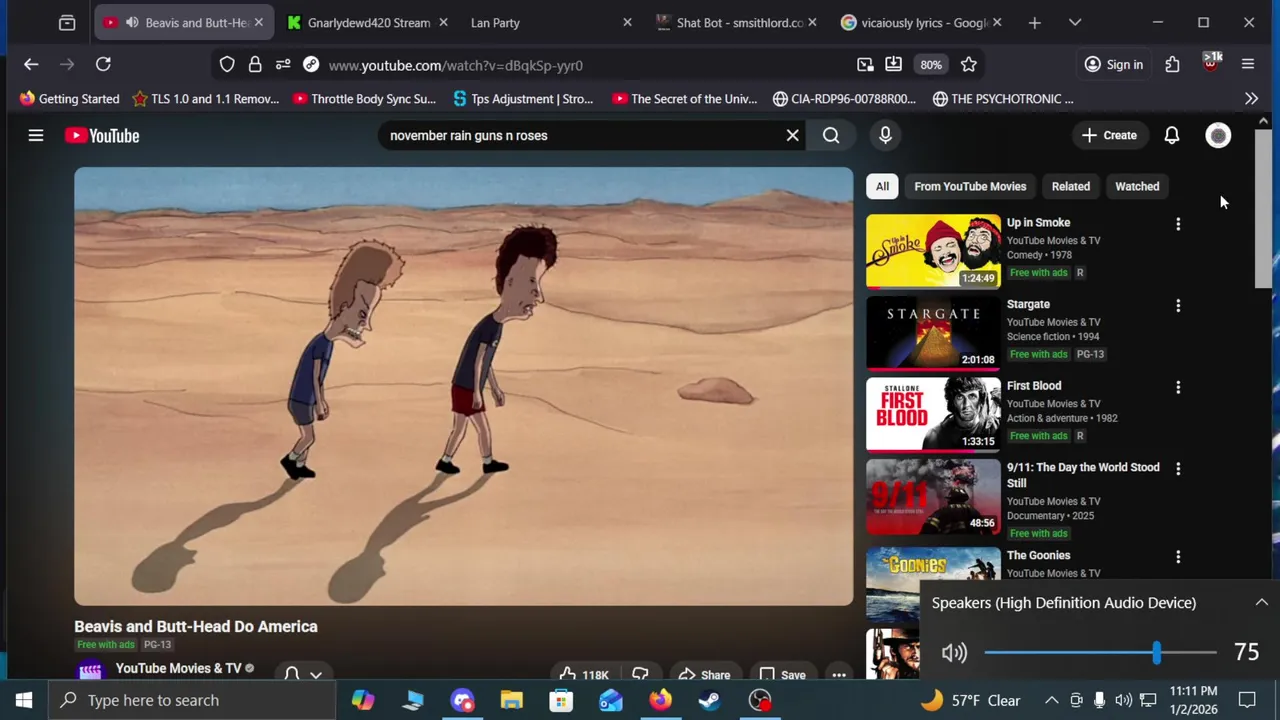Open more video actions ellipsis
The height and width of the screenshot is (720, 1280).
coord(839,675)
